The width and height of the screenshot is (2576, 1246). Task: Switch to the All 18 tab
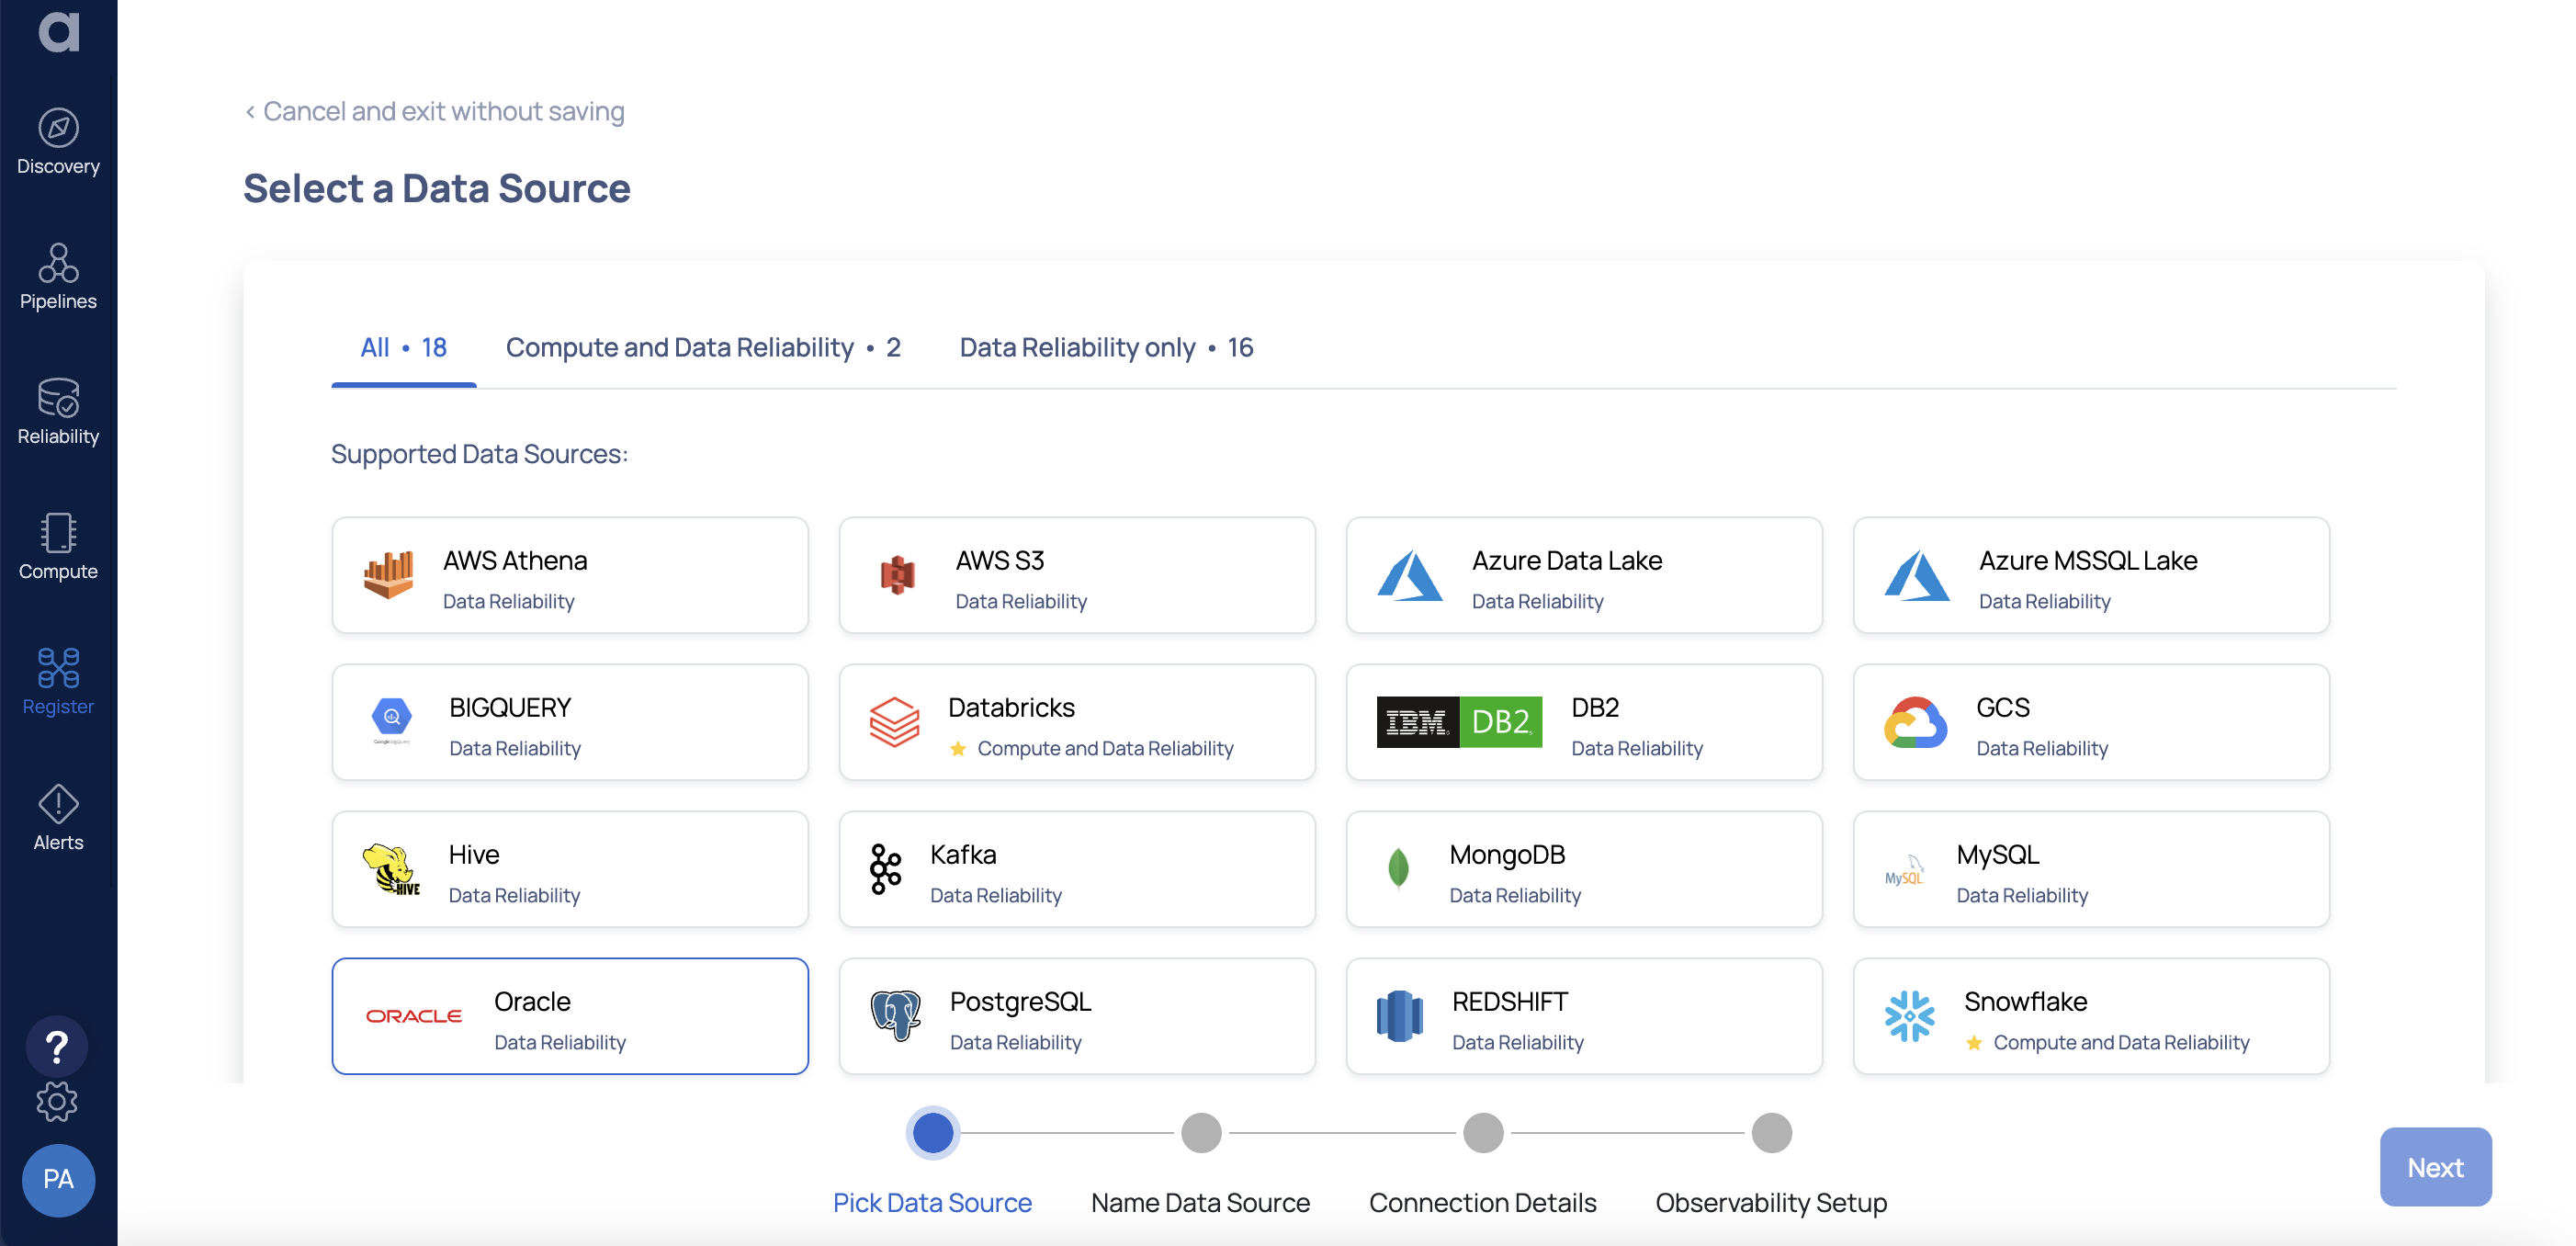404,347
